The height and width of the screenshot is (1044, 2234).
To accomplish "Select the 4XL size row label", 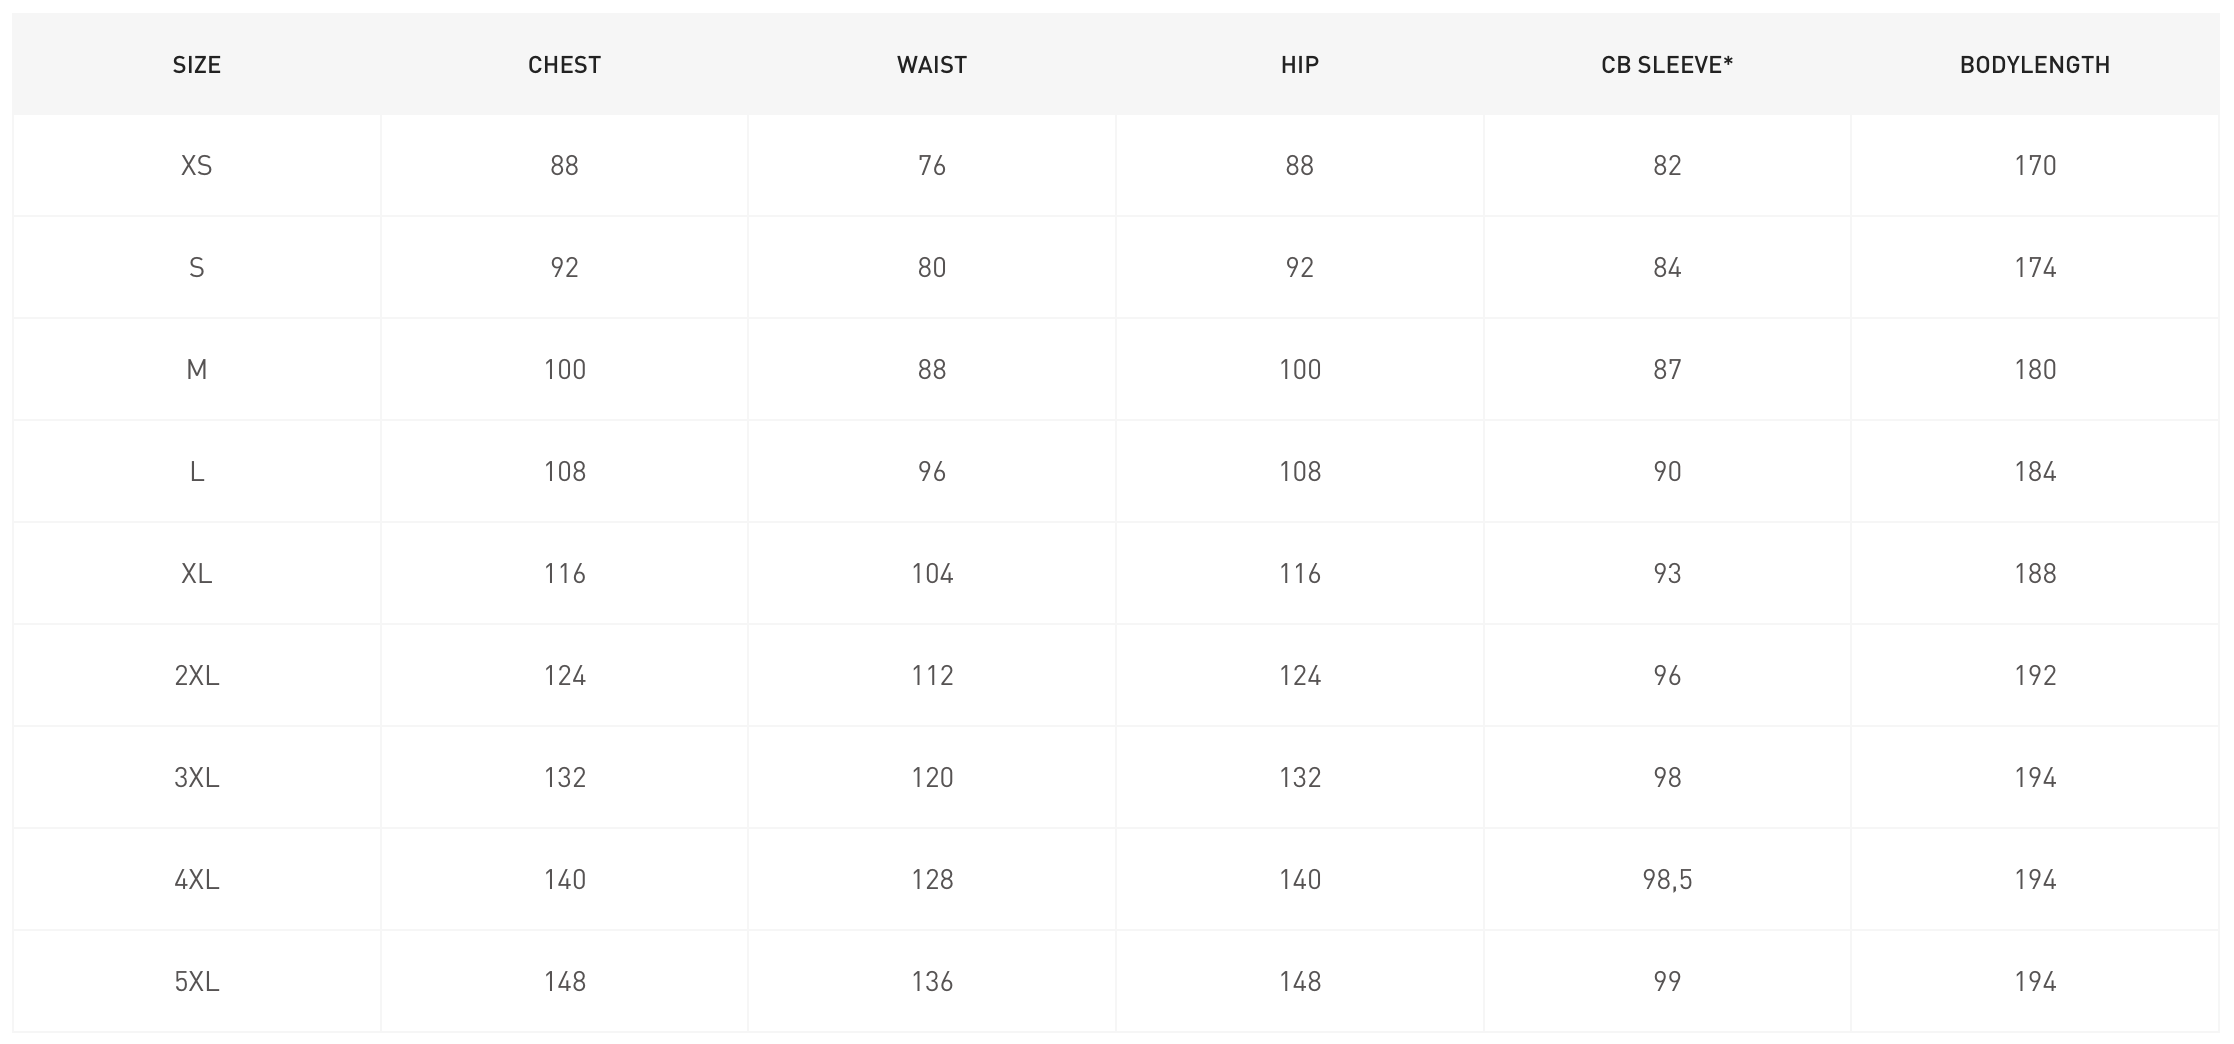I will (196, 880).
